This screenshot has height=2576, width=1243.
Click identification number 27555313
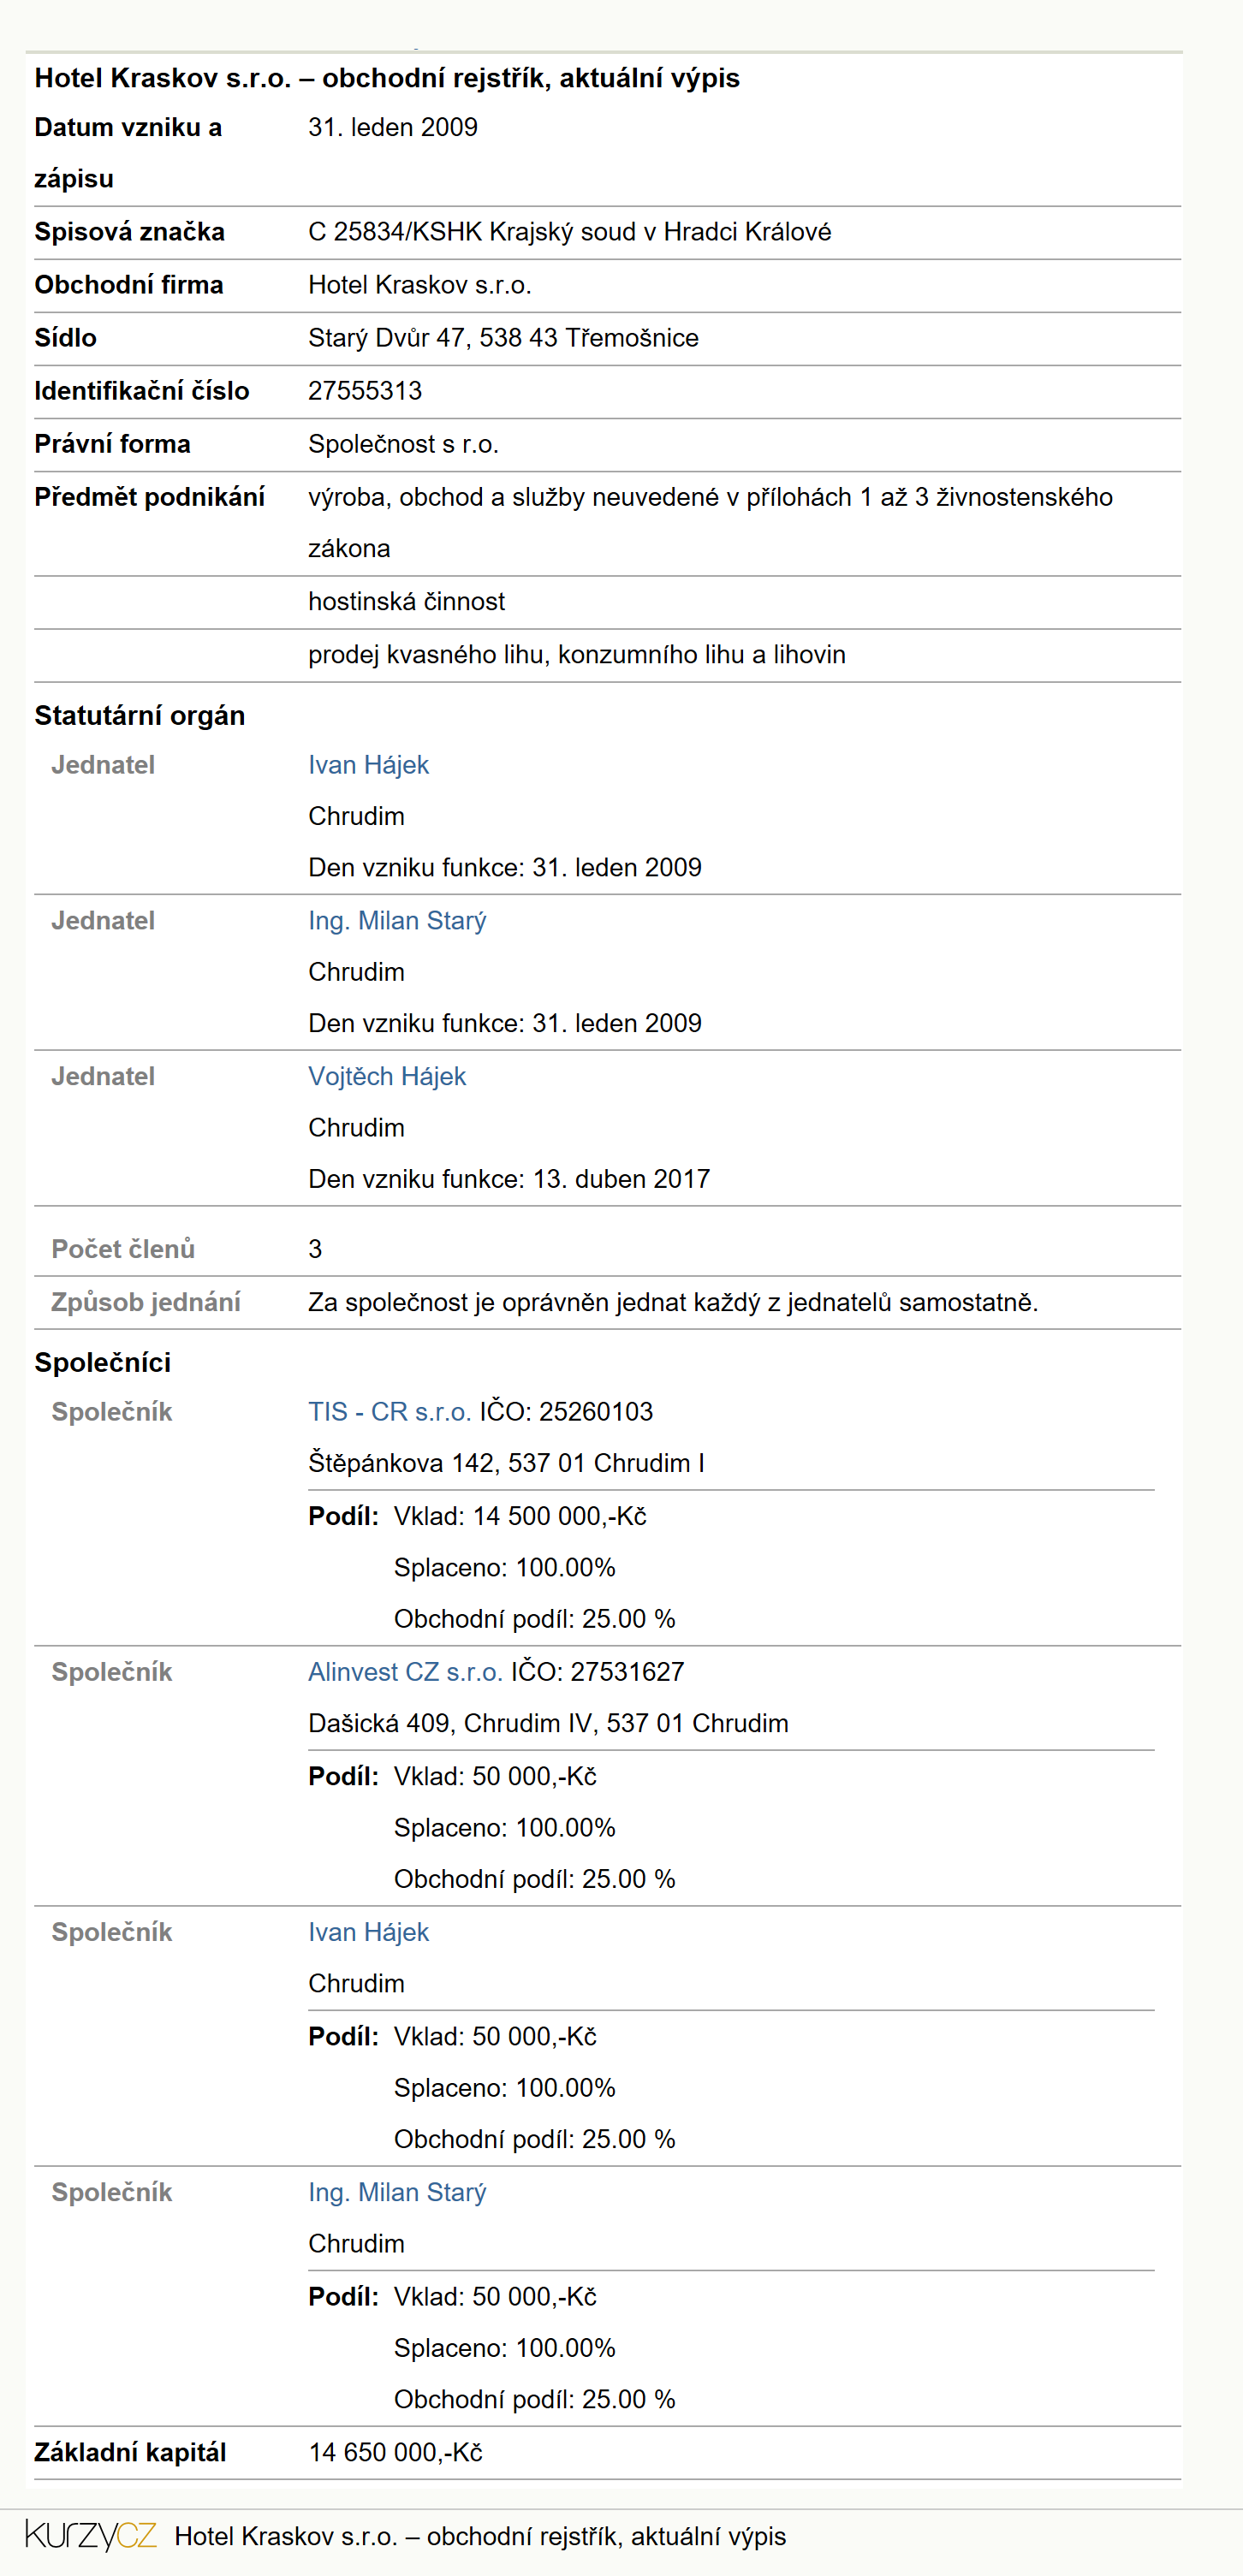coord(365,391)
